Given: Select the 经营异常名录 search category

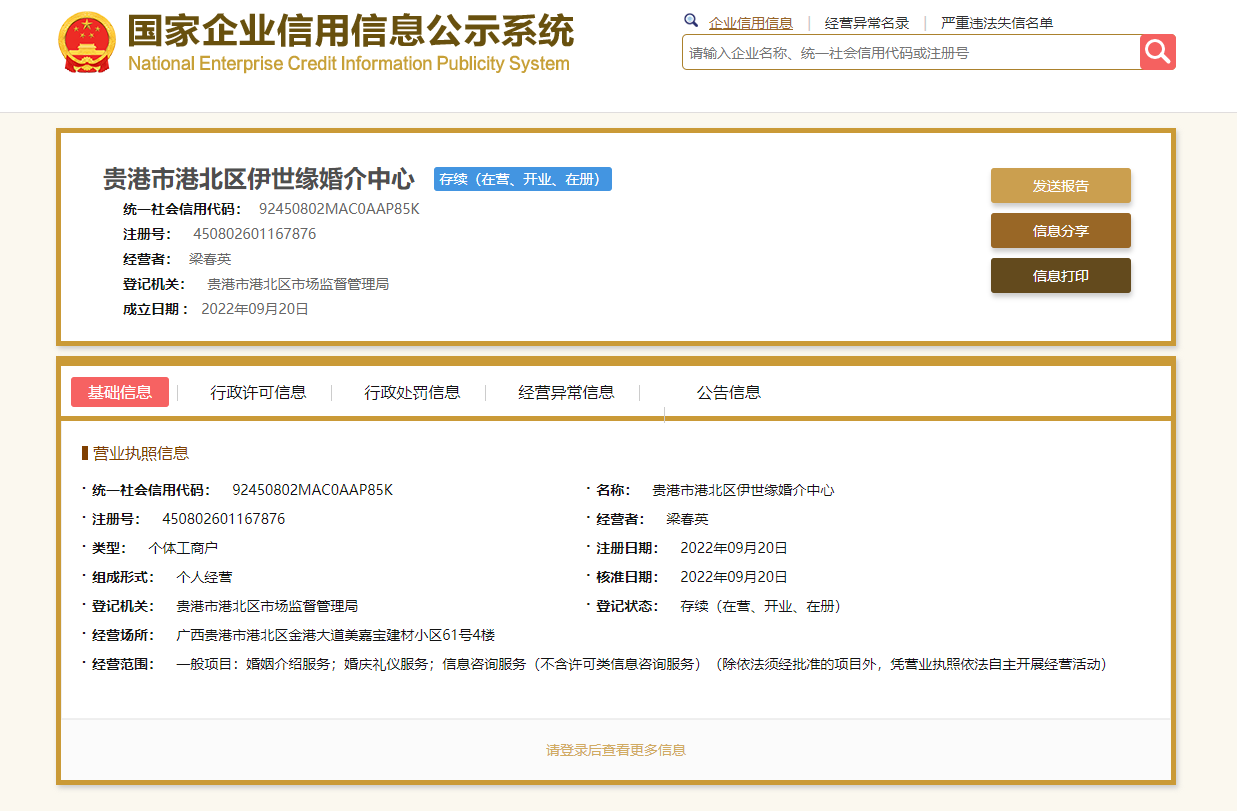Looking at the screenshot, I should click(867, 23).
